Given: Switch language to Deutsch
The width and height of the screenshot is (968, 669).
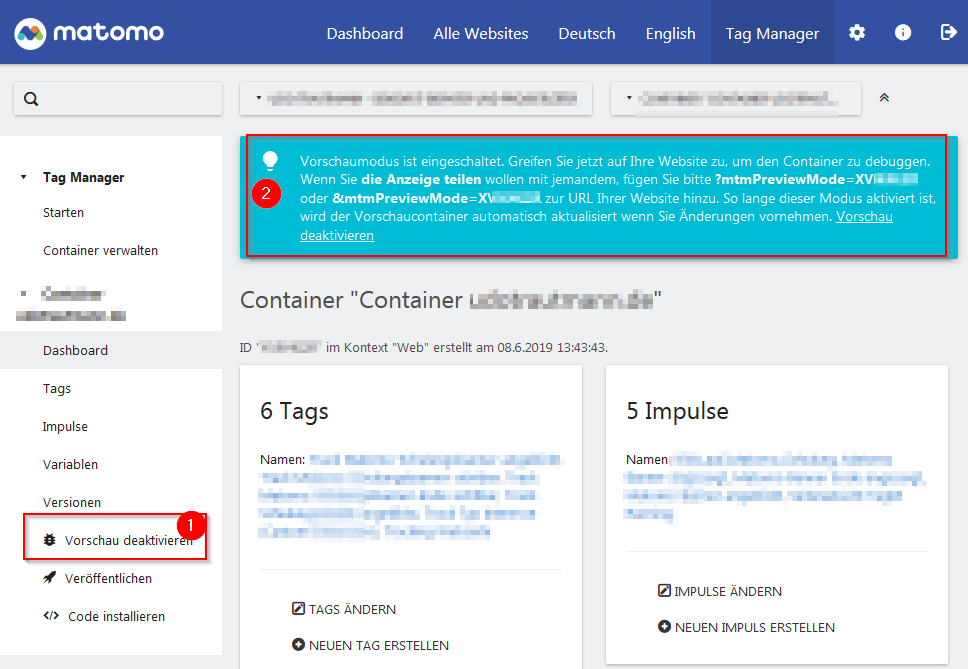Looking at the screenshot, I should (587, 33).
